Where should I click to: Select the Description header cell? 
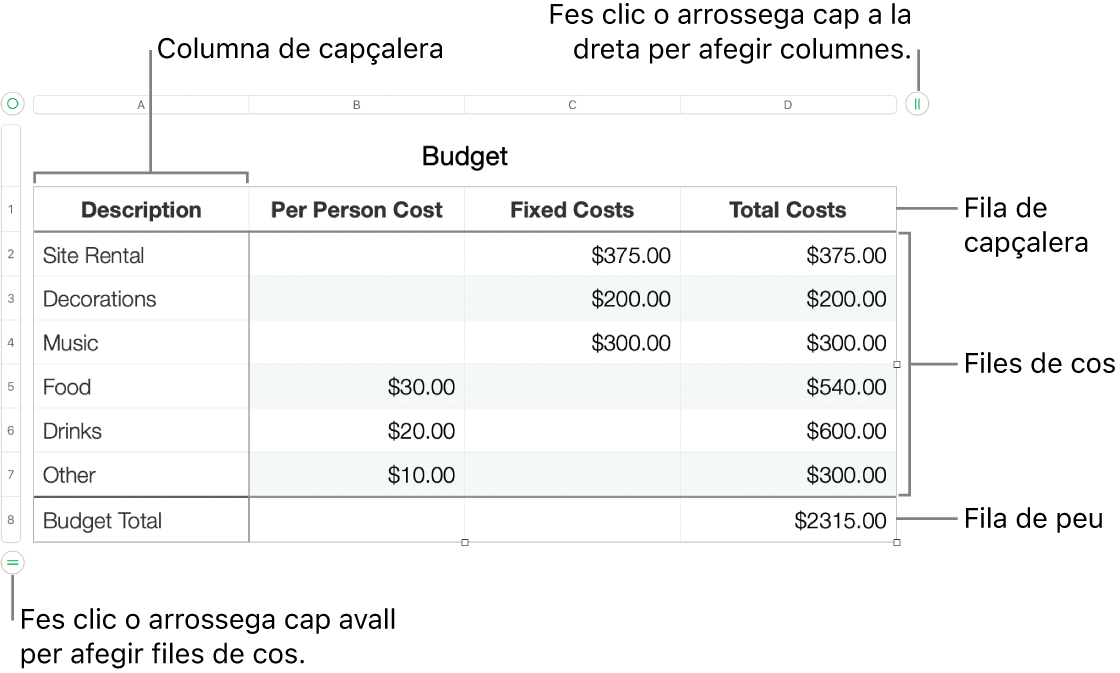(x=141, y=209)
